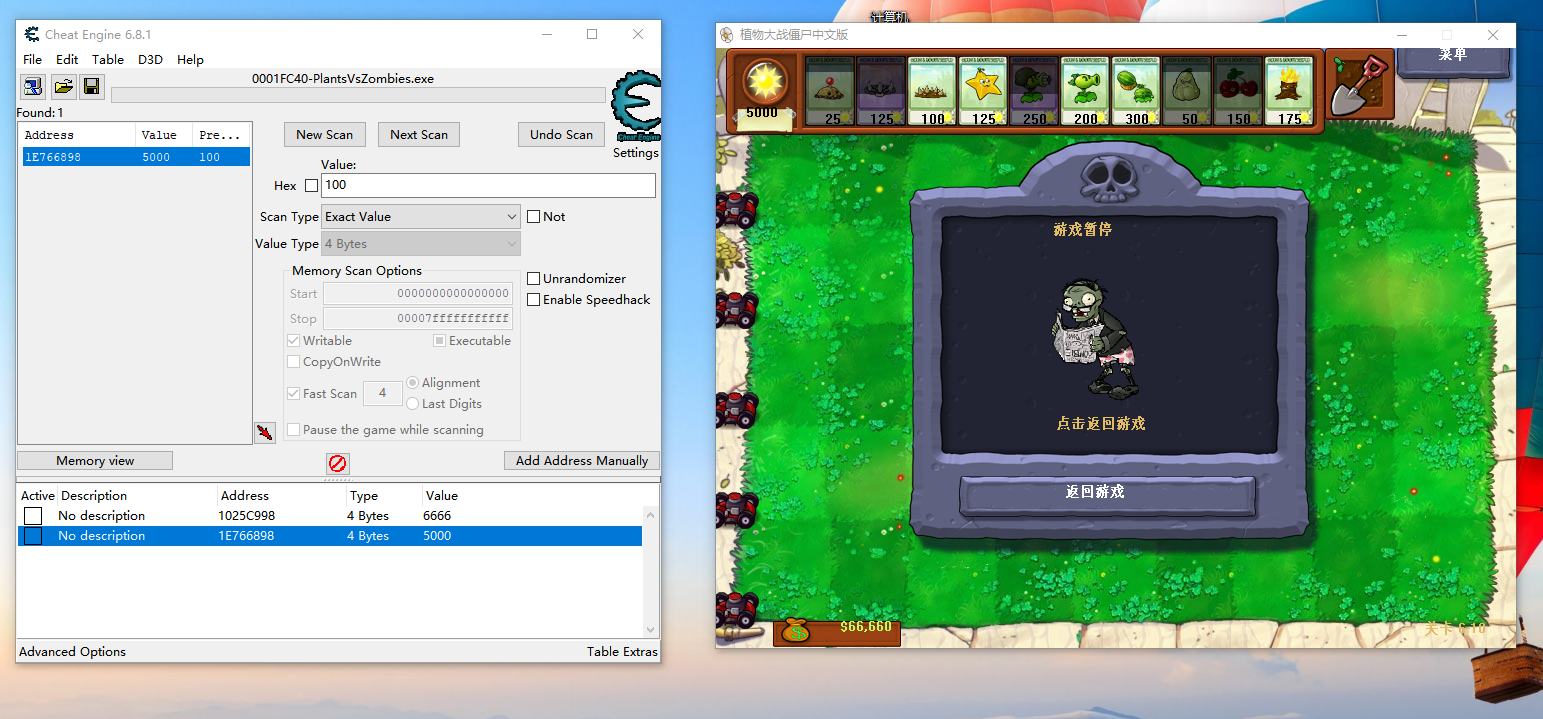Toggle the Fast Scan checkbox

[x=294, y=393]
